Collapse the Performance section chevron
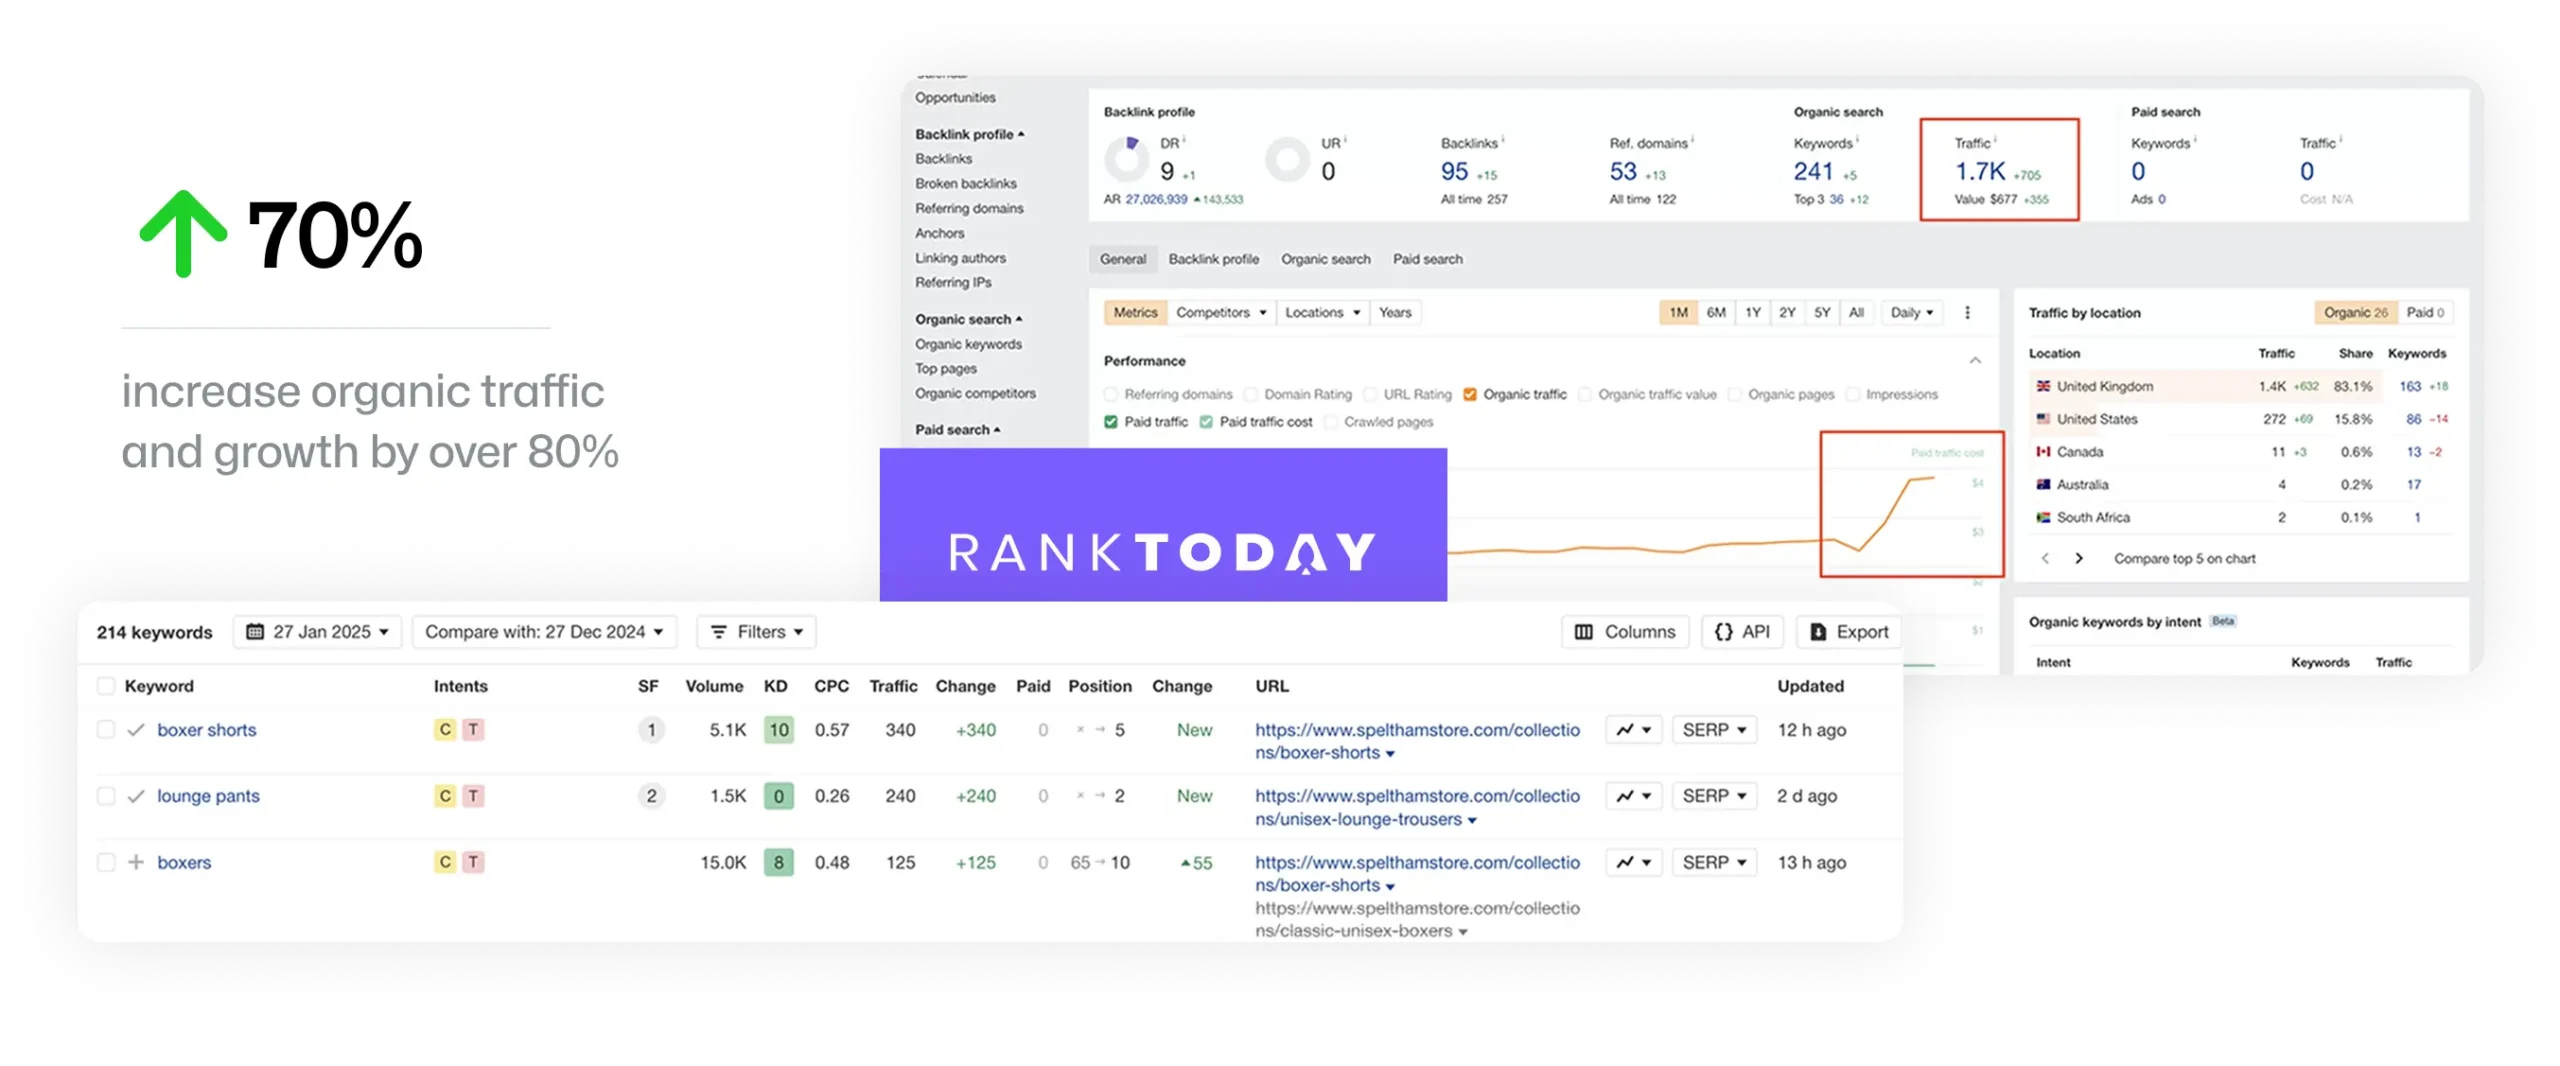The width and height of the screenshot is (2560, 1066). [1975, 361]
